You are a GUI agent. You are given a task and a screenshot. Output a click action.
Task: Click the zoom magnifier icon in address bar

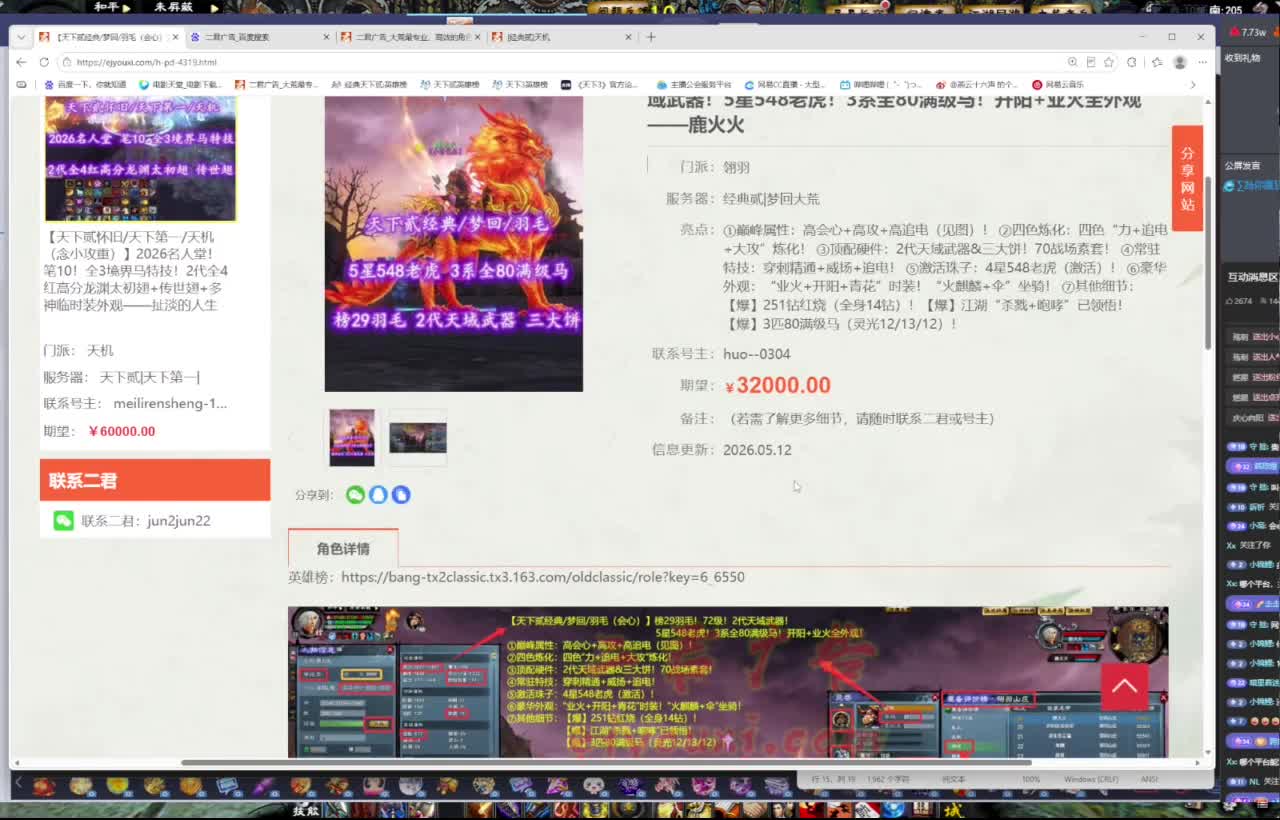tap(1072, 62)
